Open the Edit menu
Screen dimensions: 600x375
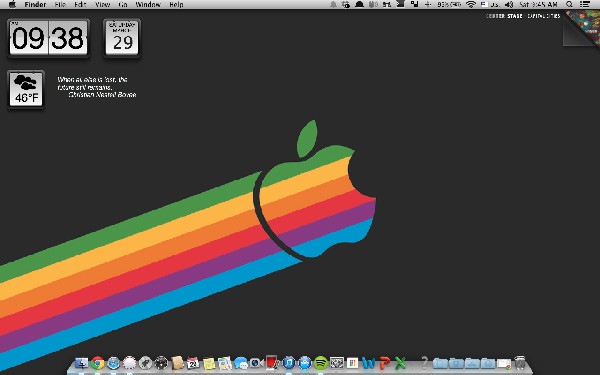click(x=80, y=5)
